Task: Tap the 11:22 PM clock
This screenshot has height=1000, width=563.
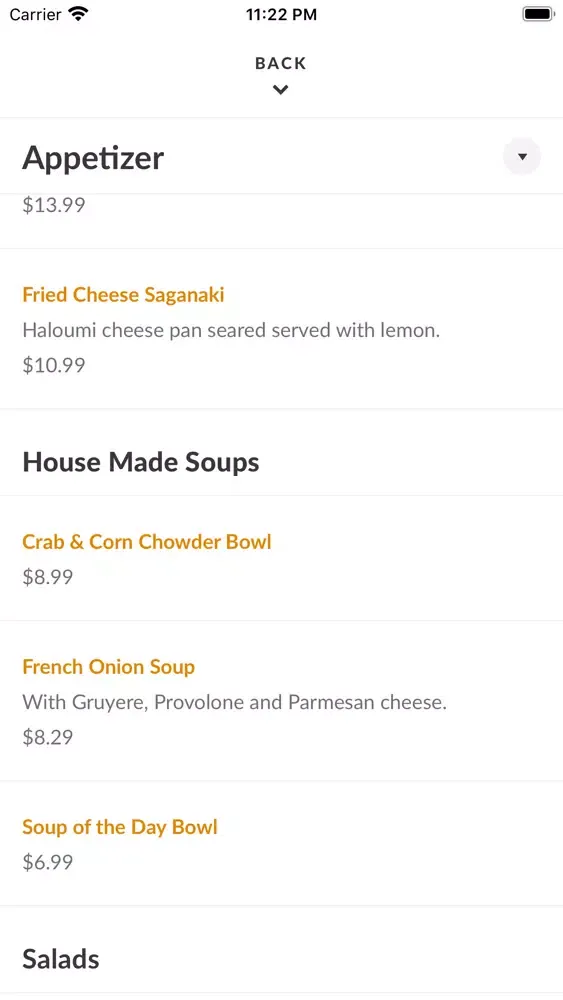Action: tap(281, 14)
